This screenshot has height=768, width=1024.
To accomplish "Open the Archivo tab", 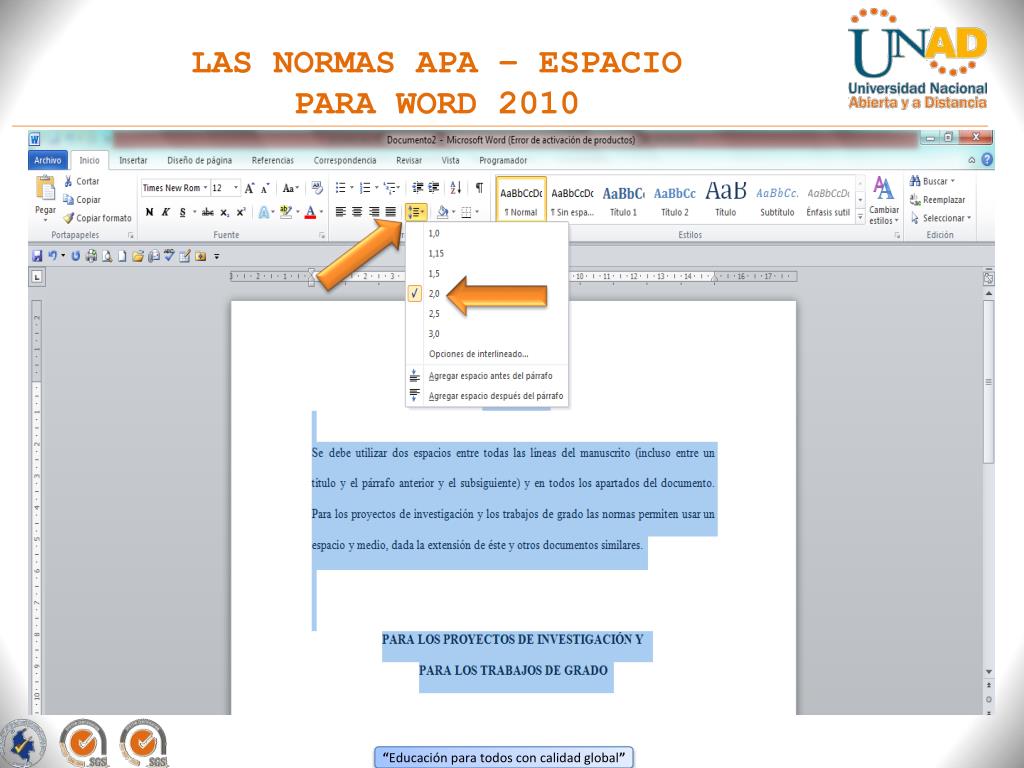I will (x=48, y=160).
